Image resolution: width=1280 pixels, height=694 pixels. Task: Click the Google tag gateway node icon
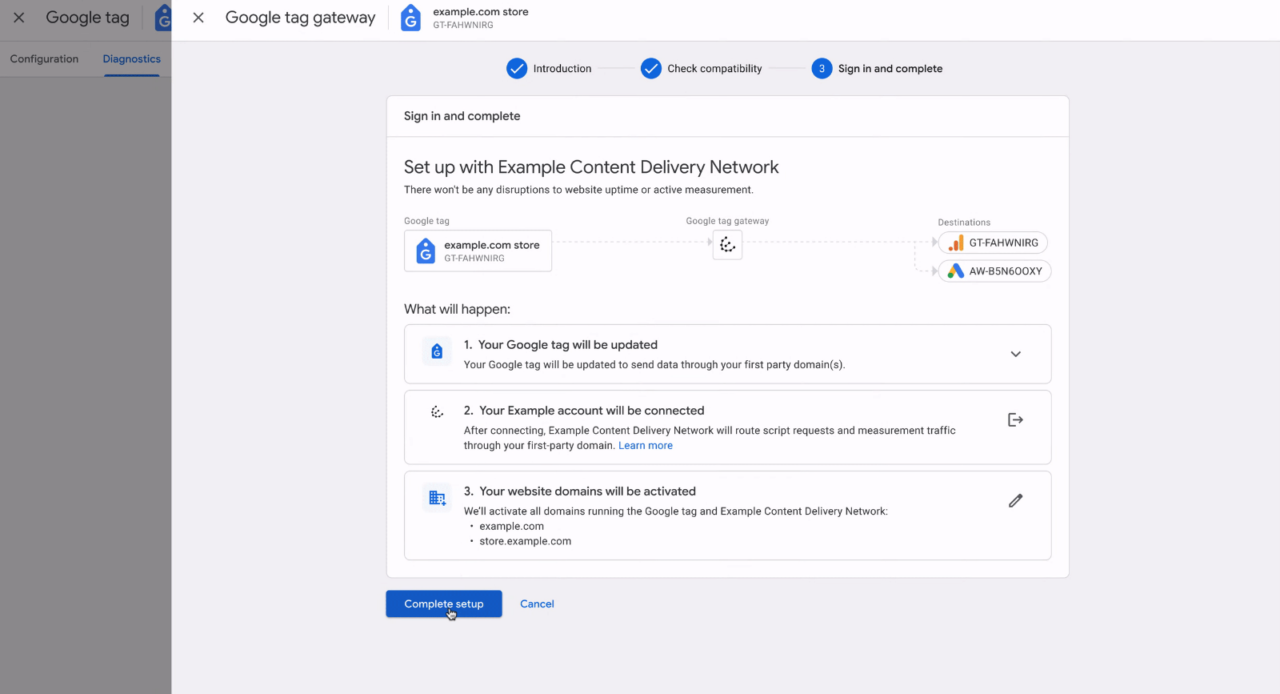pos(727,245)
